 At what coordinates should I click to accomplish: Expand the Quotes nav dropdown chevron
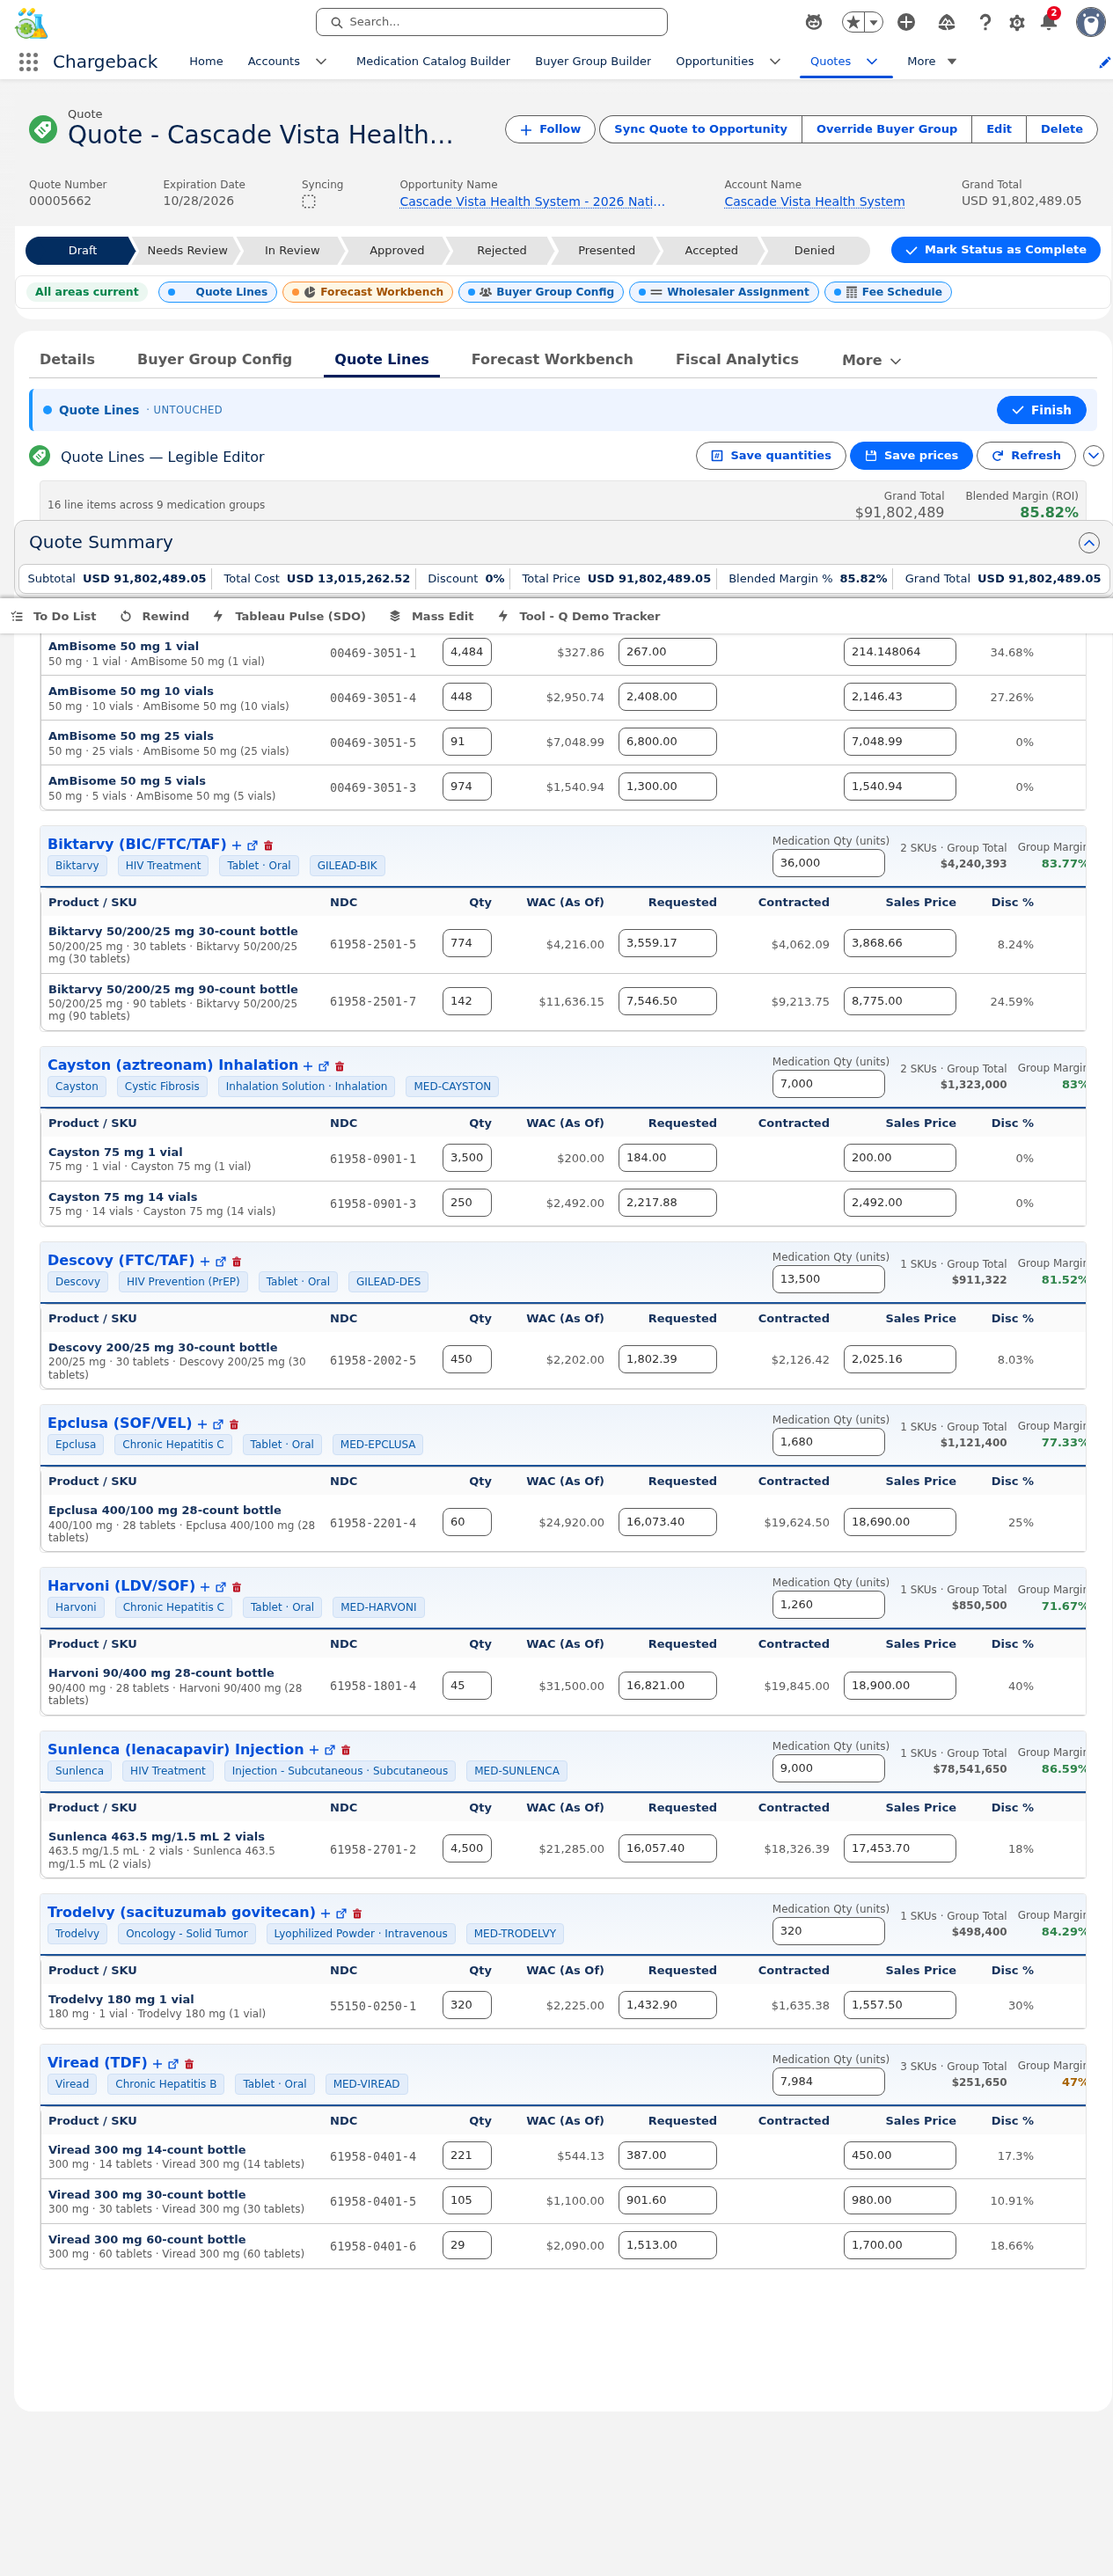click(872, 62)
